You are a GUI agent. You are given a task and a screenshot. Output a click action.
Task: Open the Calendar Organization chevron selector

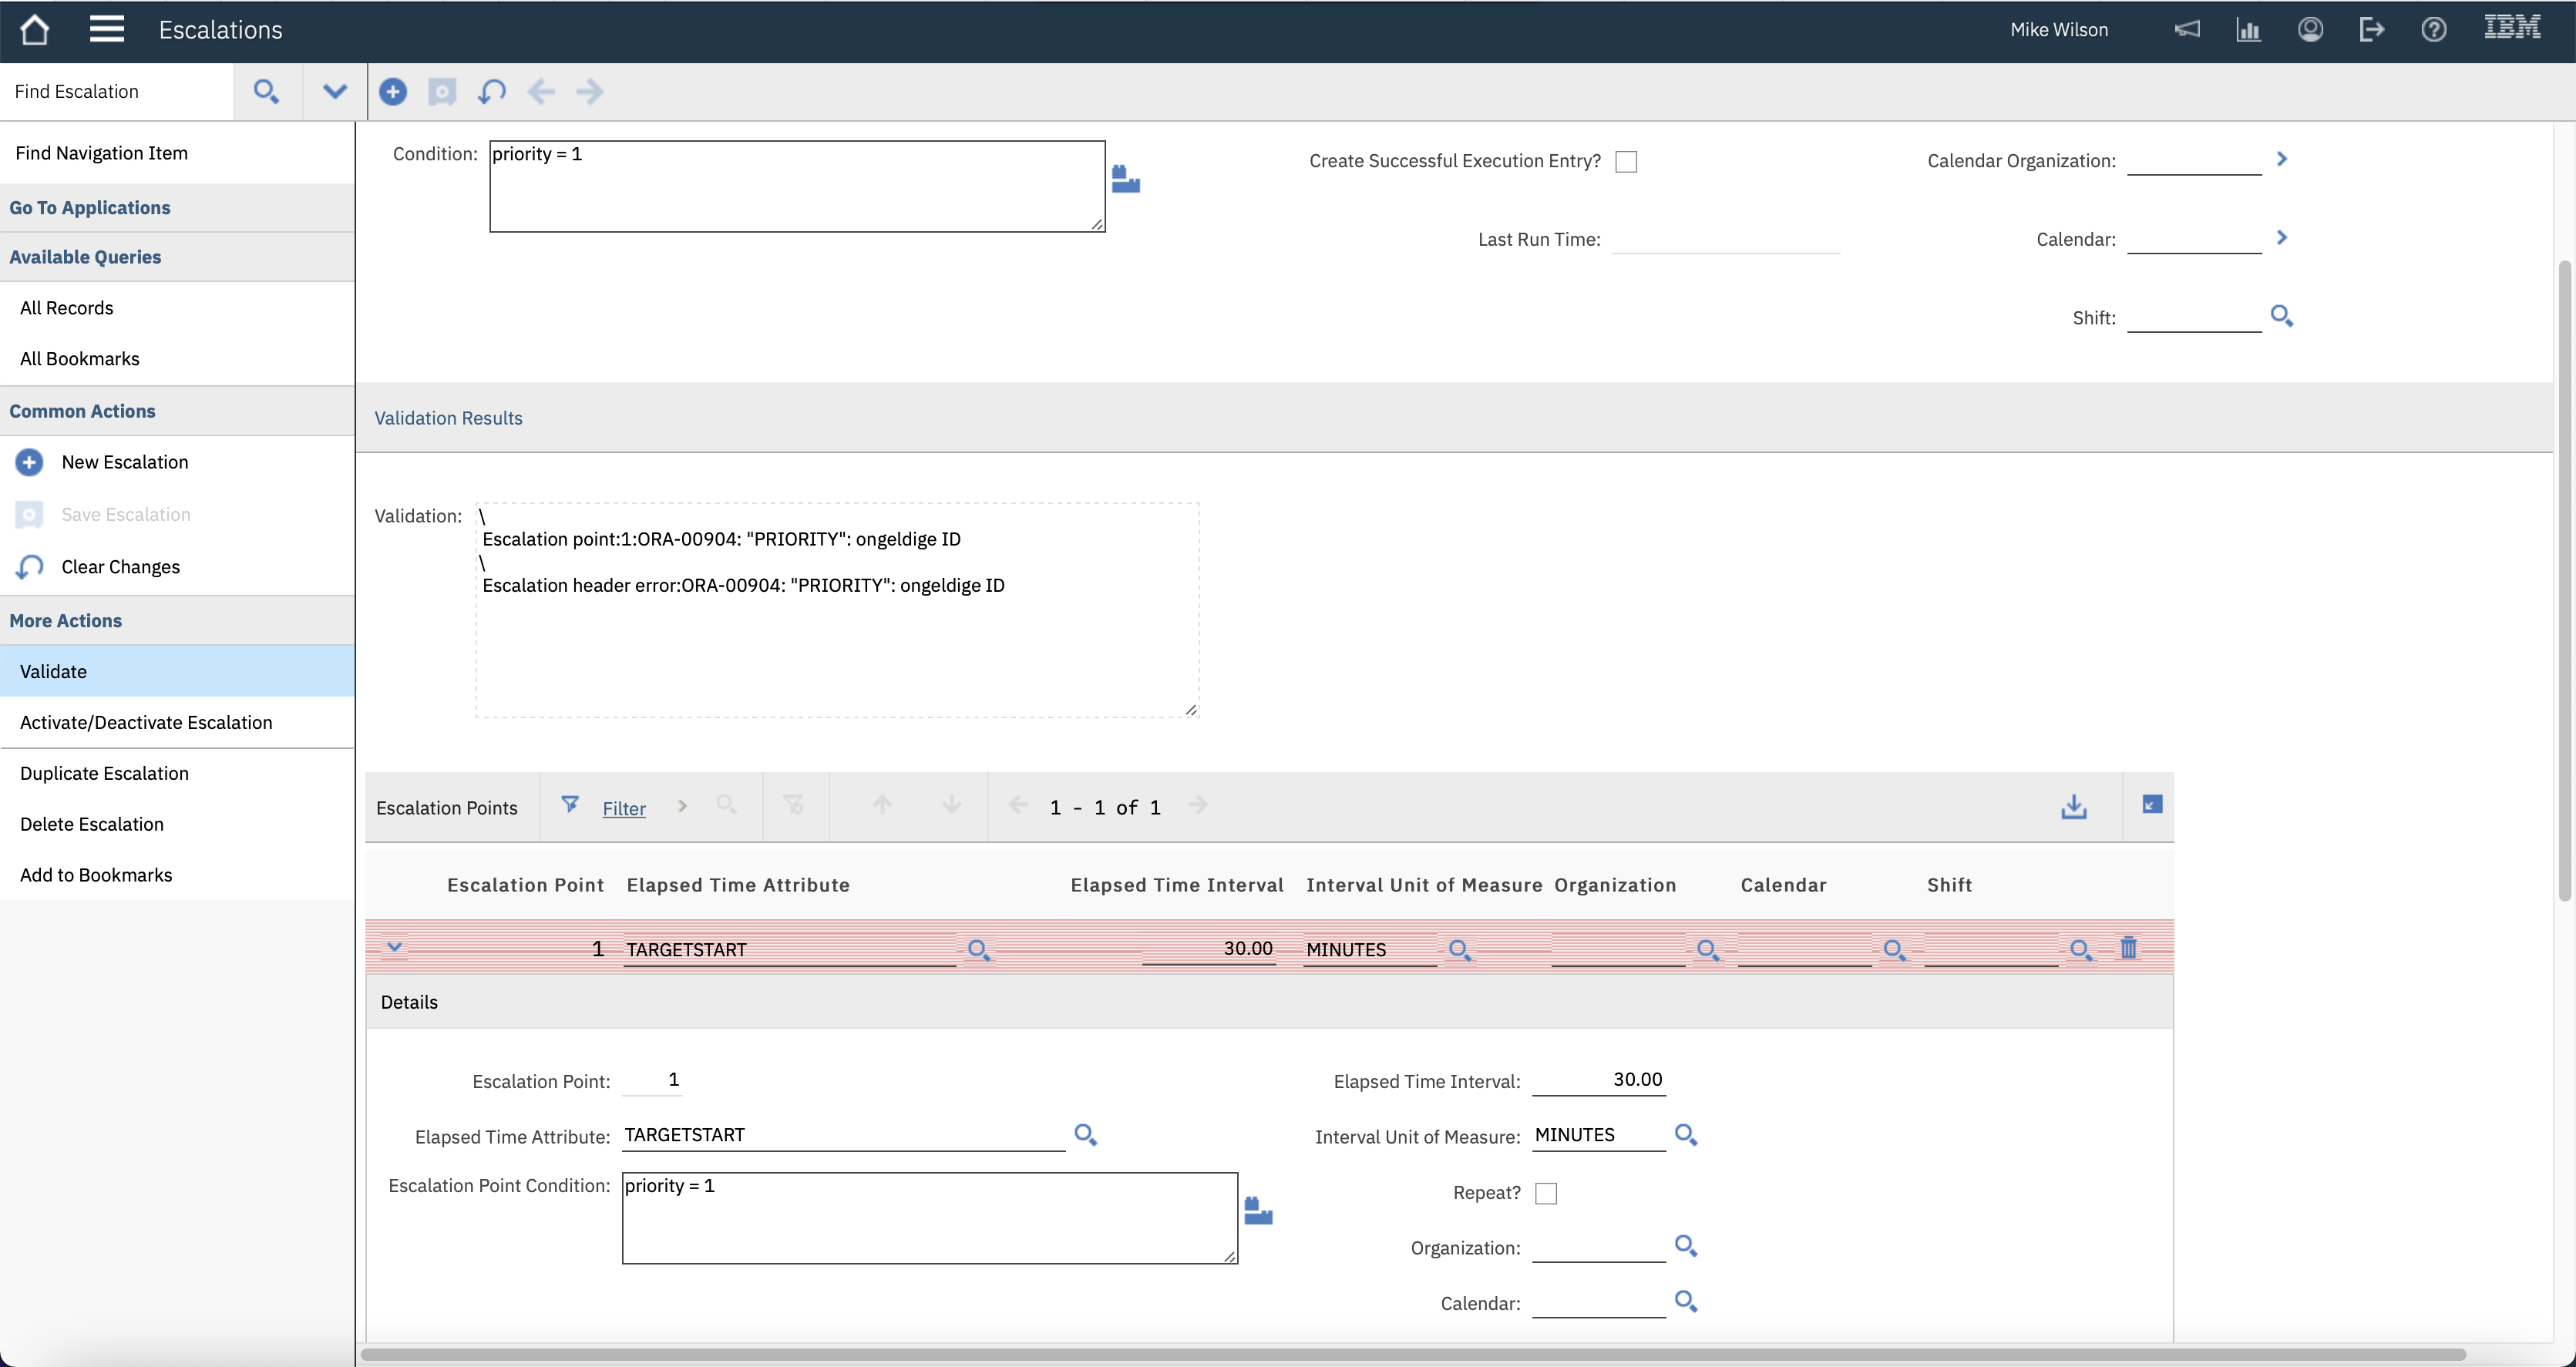tap(2281, 158)
